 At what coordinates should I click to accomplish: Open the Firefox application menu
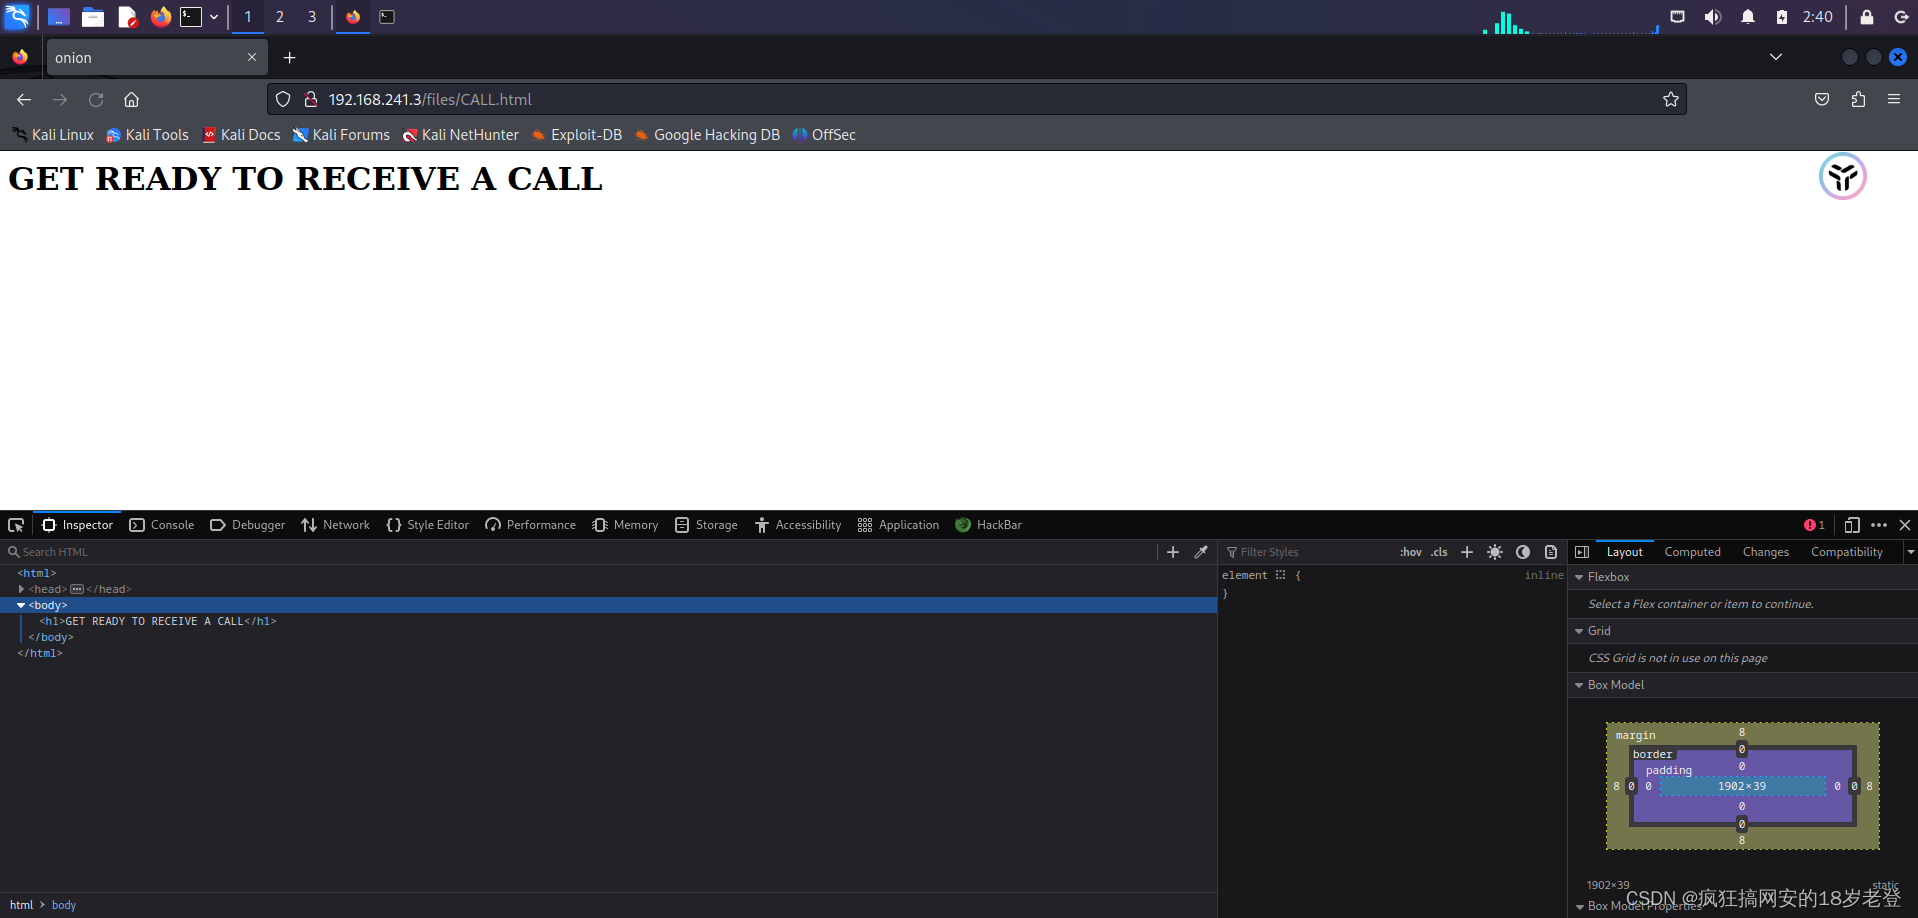(1894, 99)
